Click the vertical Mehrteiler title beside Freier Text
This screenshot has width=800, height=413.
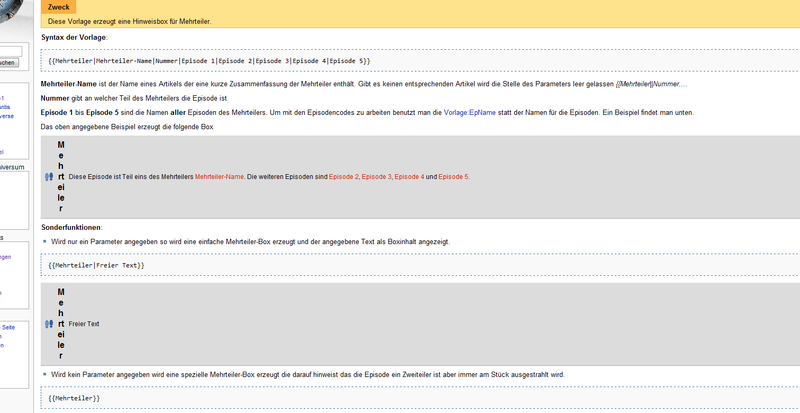pyautogui.click(x=61, y=324)
